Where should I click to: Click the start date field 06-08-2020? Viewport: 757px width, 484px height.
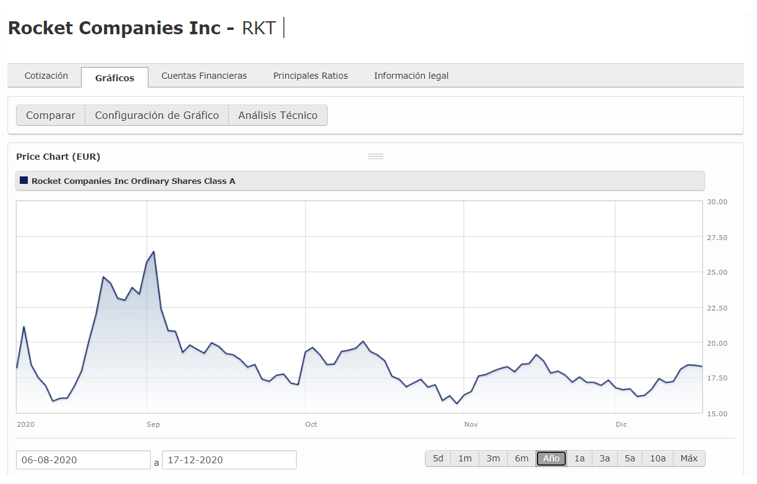pos(83,460)
